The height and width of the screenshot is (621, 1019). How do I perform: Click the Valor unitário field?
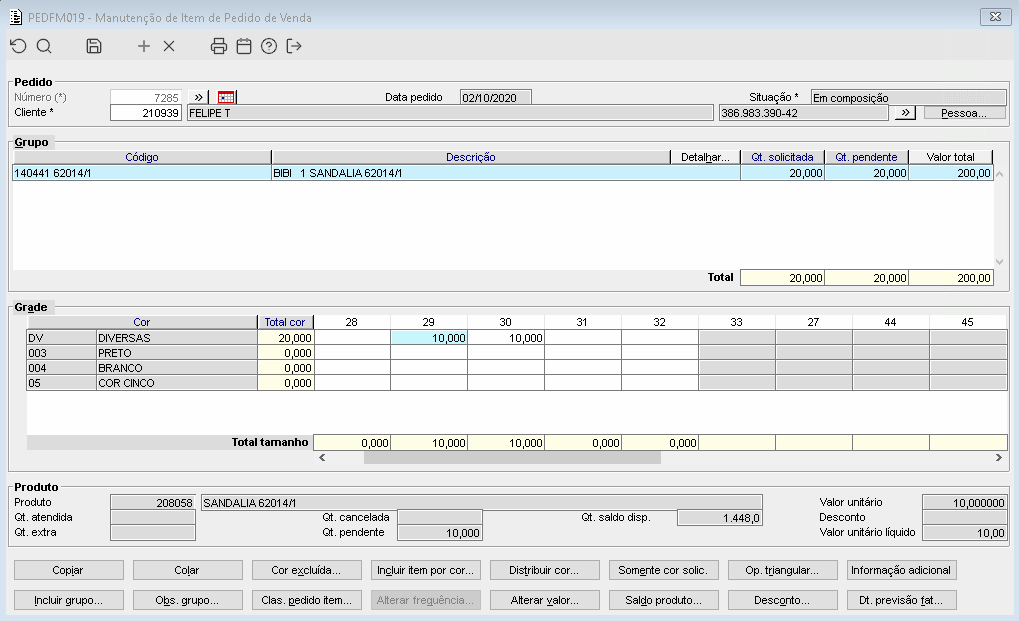pyautogui.click(x=964, y=503)
